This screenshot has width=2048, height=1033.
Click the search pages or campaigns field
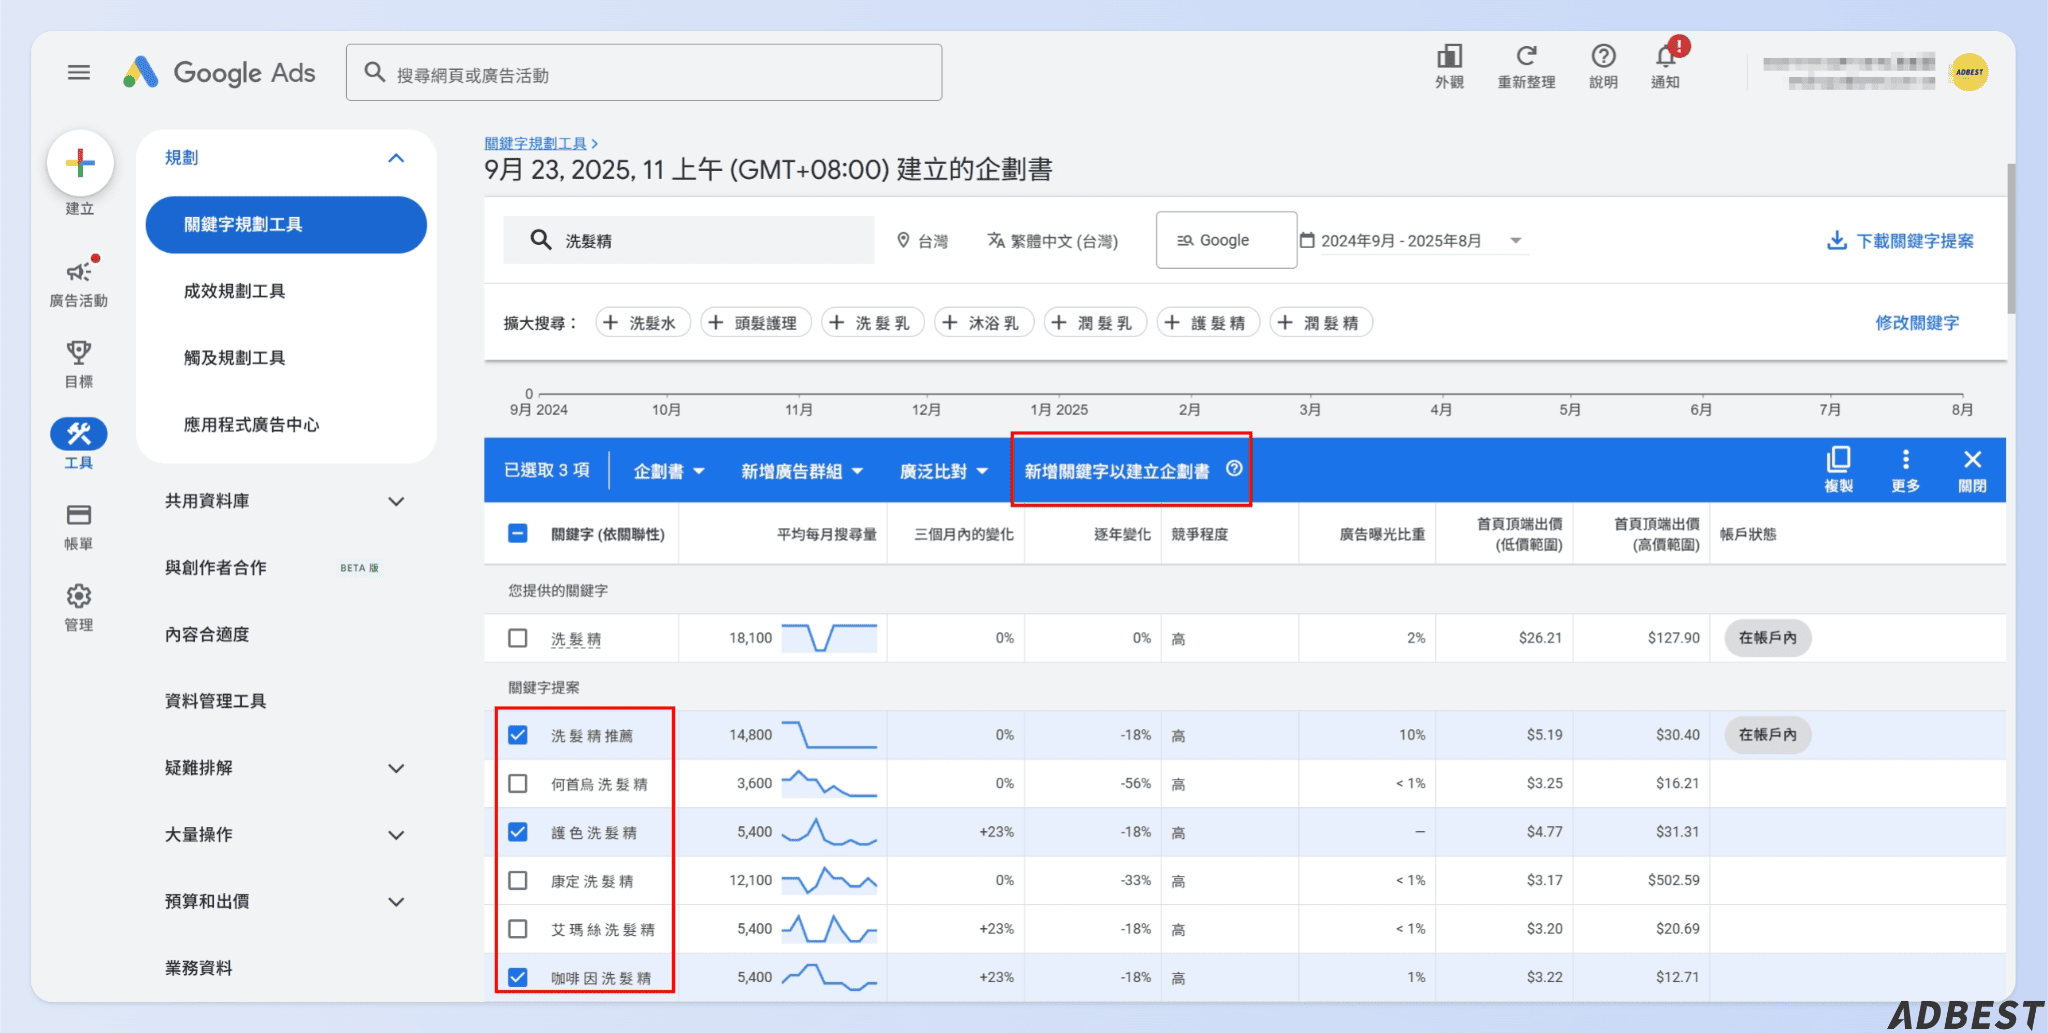click(644, 74)
